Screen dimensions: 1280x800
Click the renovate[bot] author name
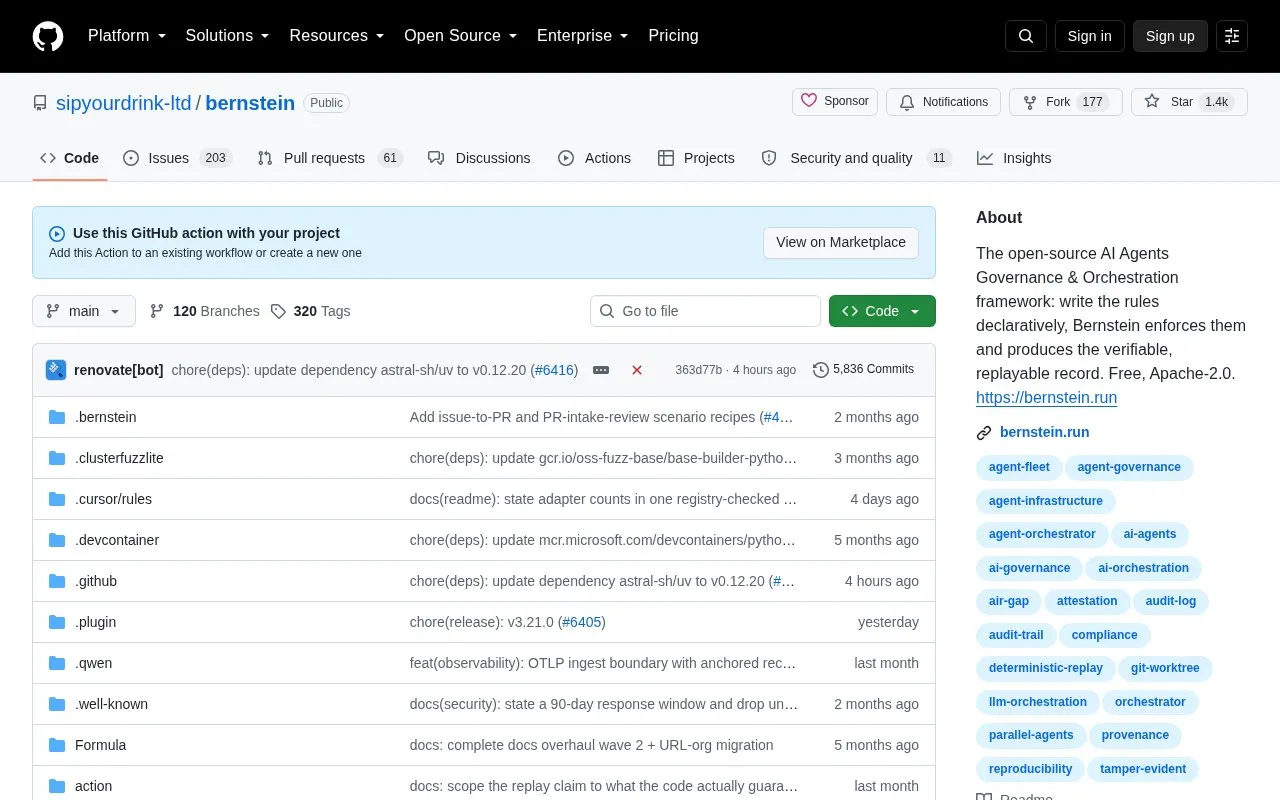tap(118, 370)
